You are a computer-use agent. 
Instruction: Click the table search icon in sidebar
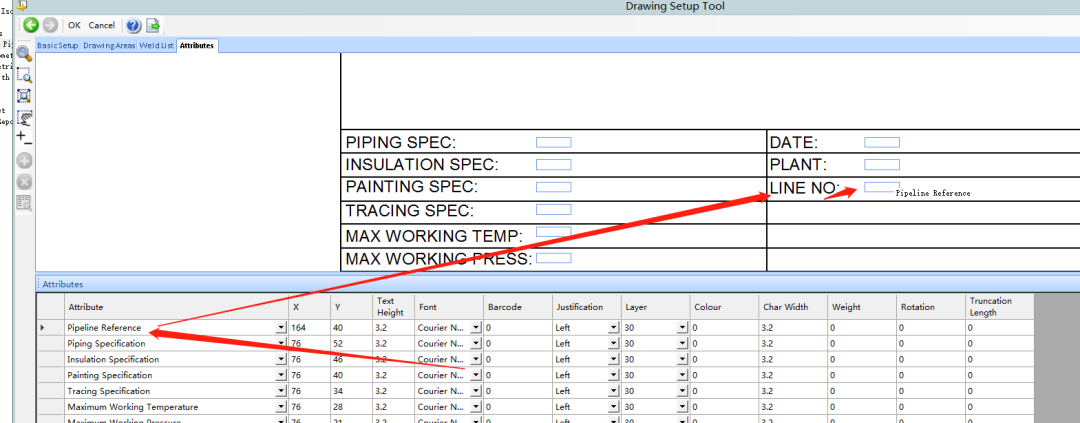tap(24, 203)
